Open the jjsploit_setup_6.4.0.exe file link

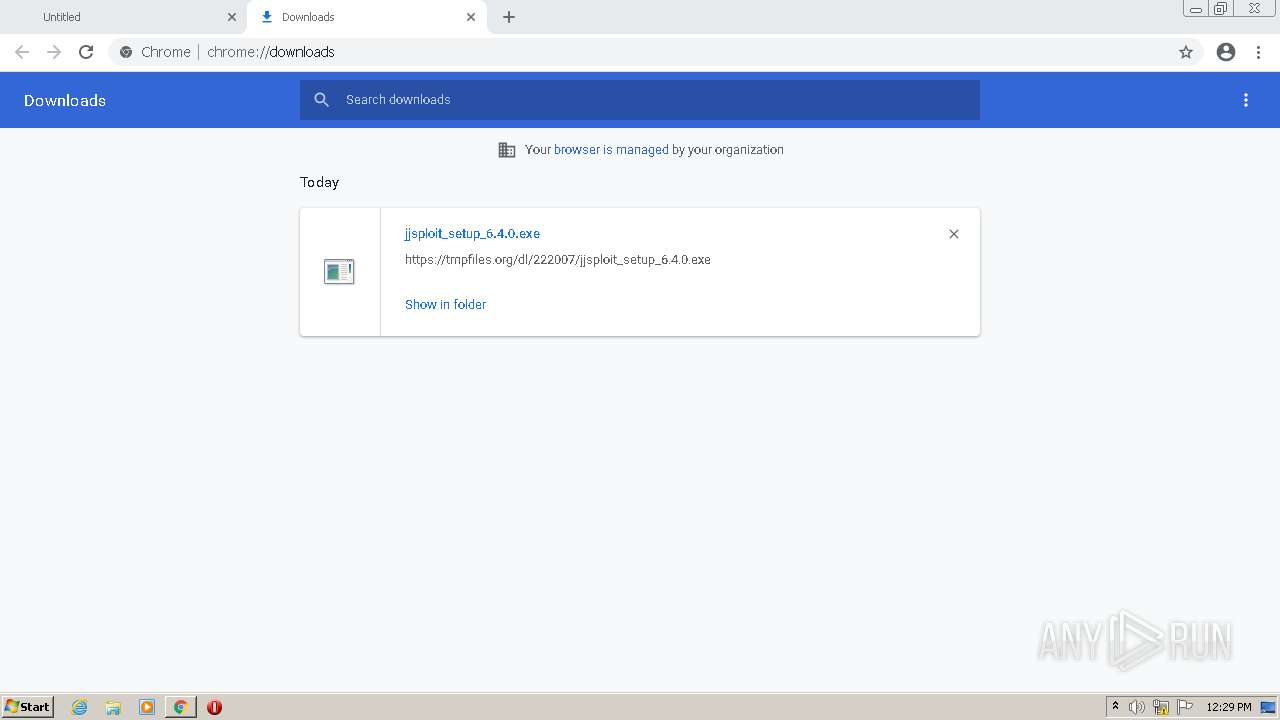(x=472, y=234)
